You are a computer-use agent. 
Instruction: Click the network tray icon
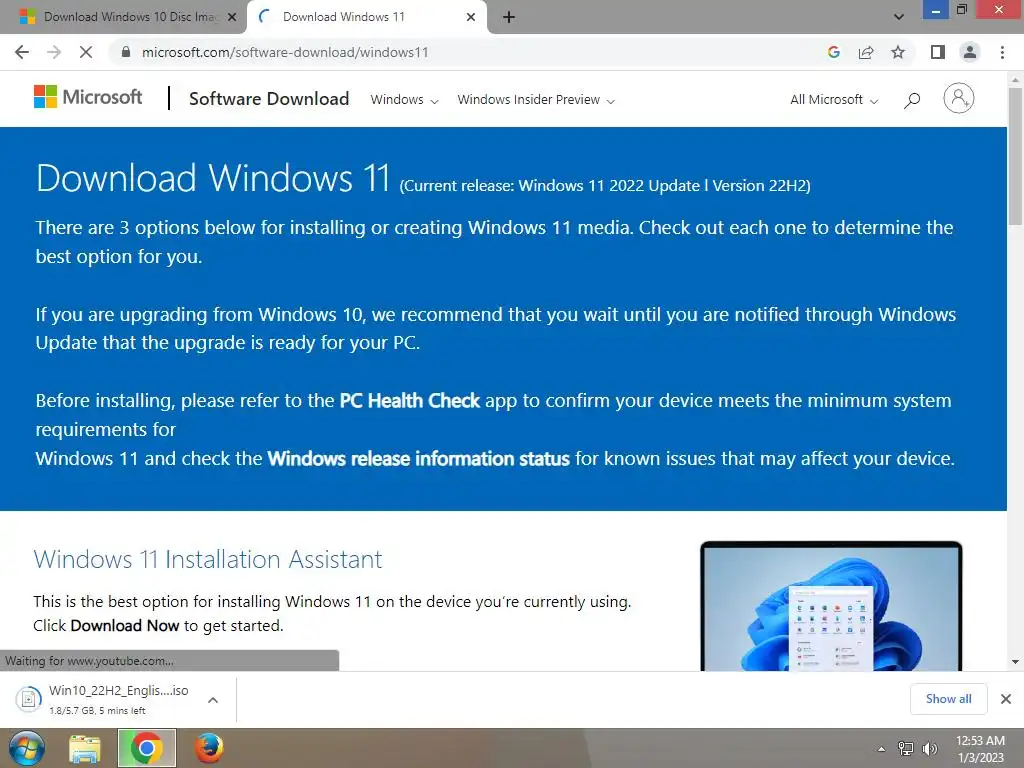906,749
